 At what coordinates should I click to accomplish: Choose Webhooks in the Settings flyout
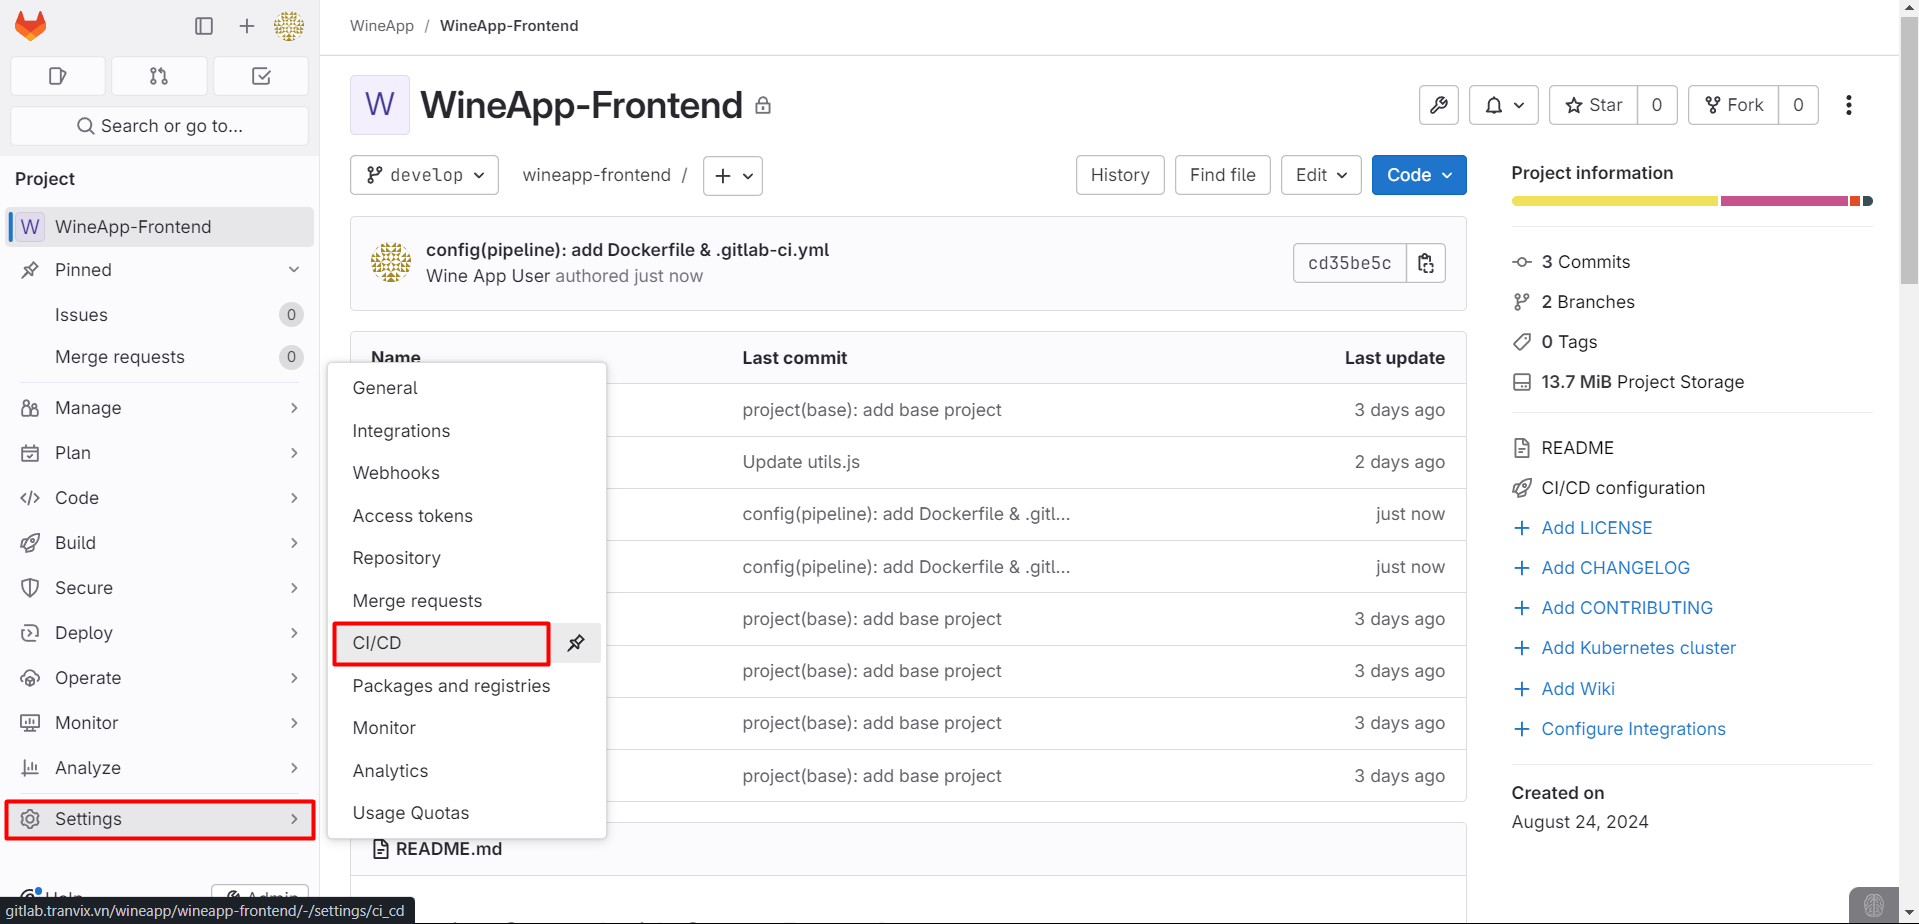click(396, 473)
